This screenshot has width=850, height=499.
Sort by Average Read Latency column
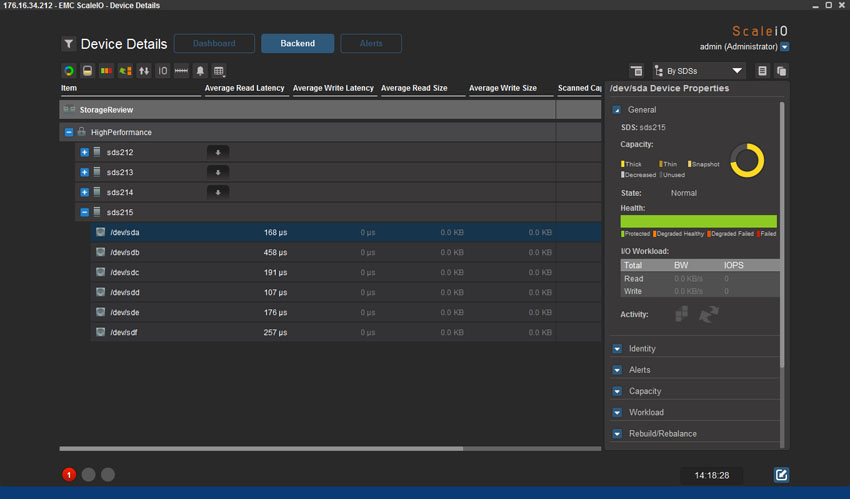pyautogui.click(x=244, y=88)
